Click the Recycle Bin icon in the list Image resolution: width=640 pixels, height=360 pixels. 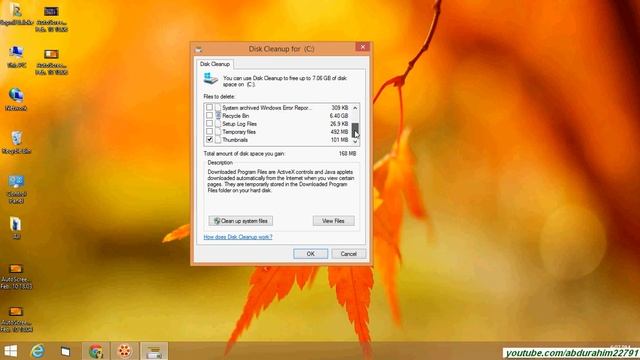coord(218,116)
